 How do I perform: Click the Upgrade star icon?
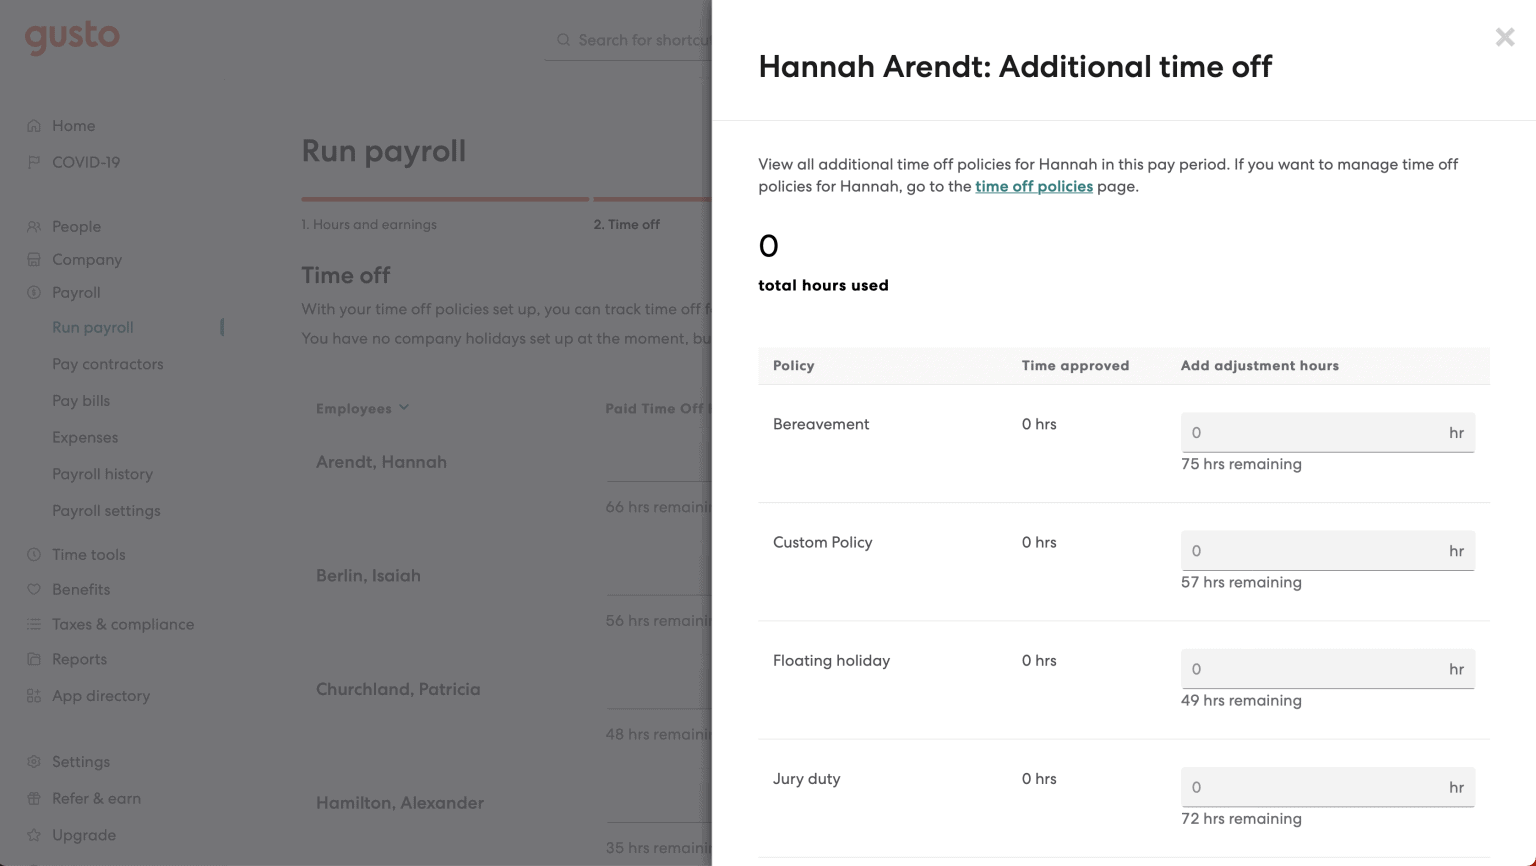click(35, 835)
